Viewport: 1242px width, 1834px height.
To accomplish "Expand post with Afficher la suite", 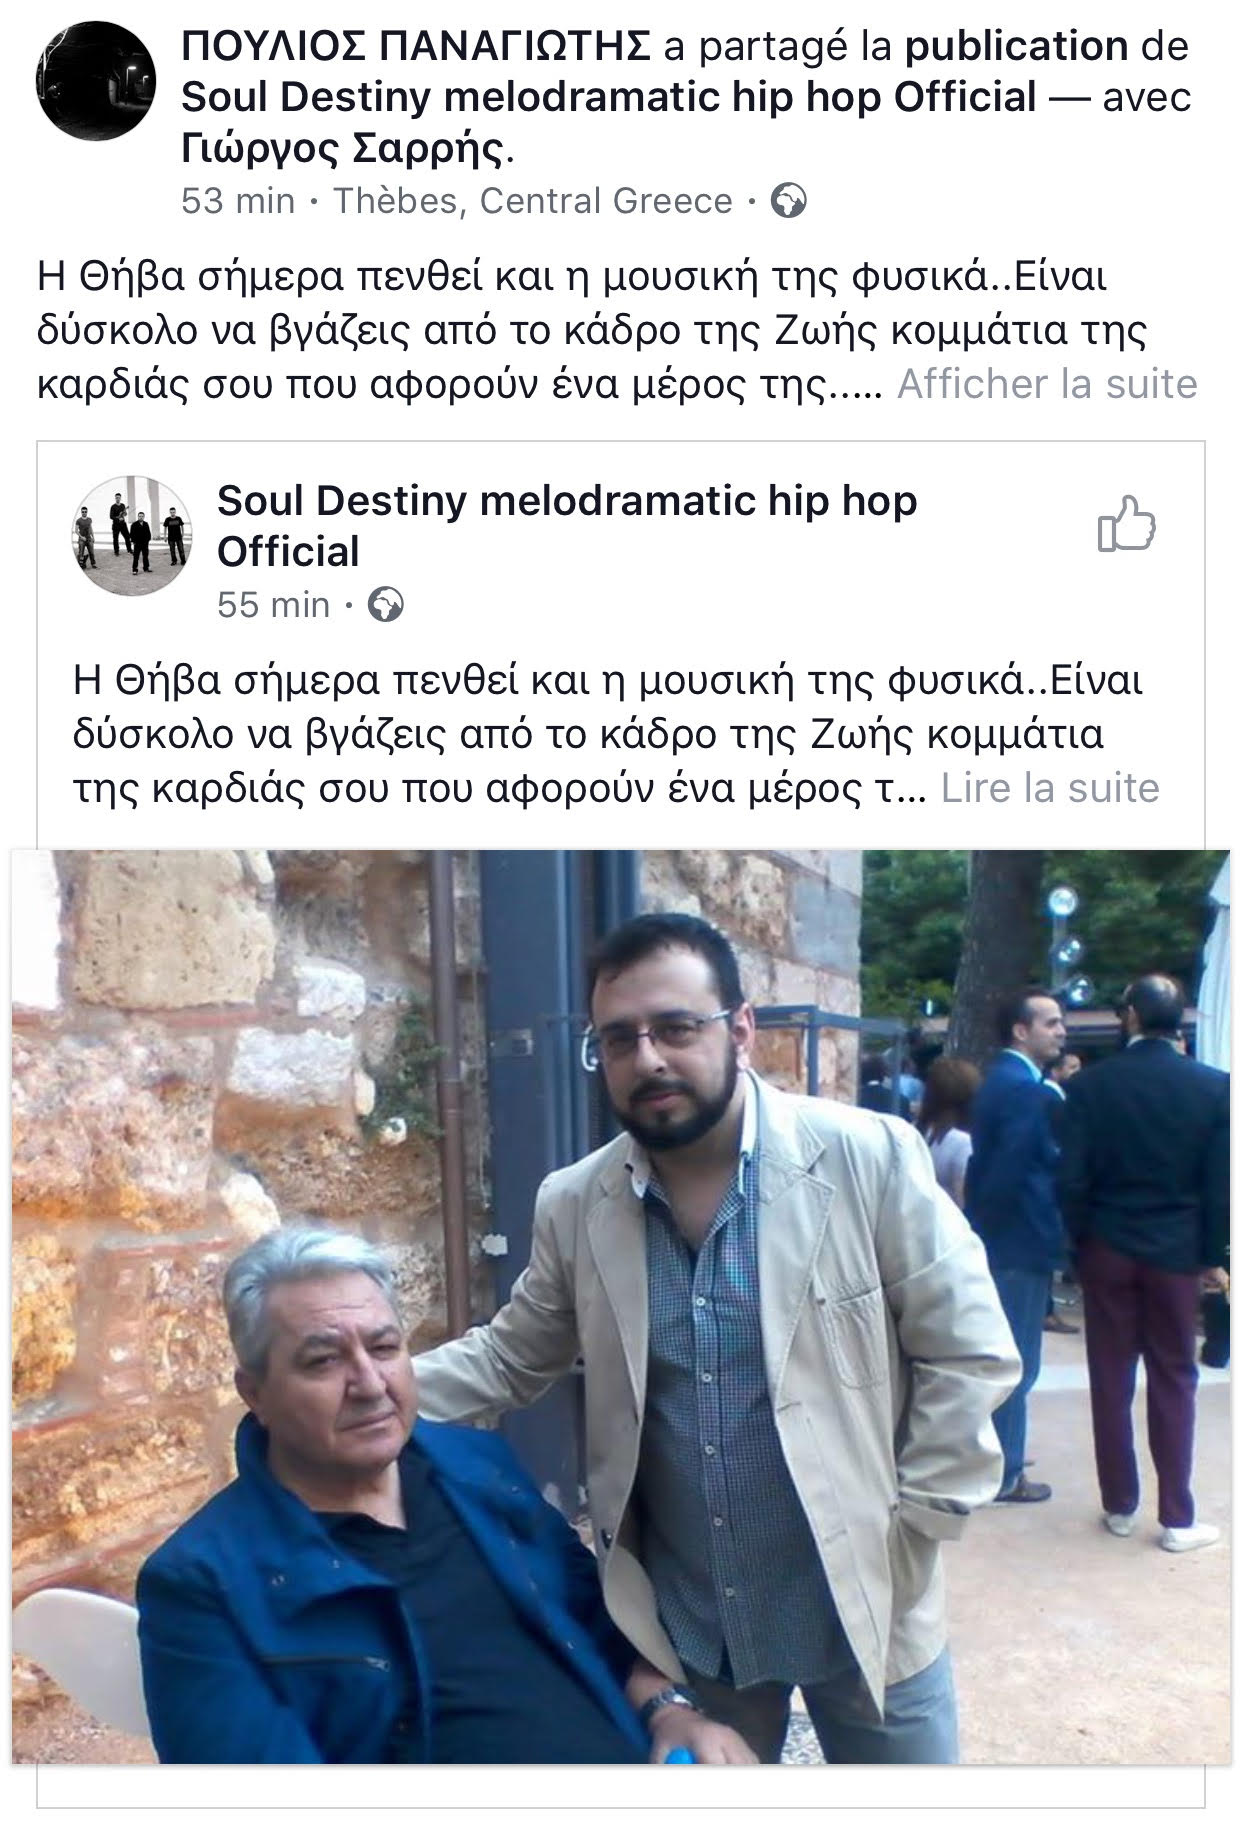I will click(1047, 384).
